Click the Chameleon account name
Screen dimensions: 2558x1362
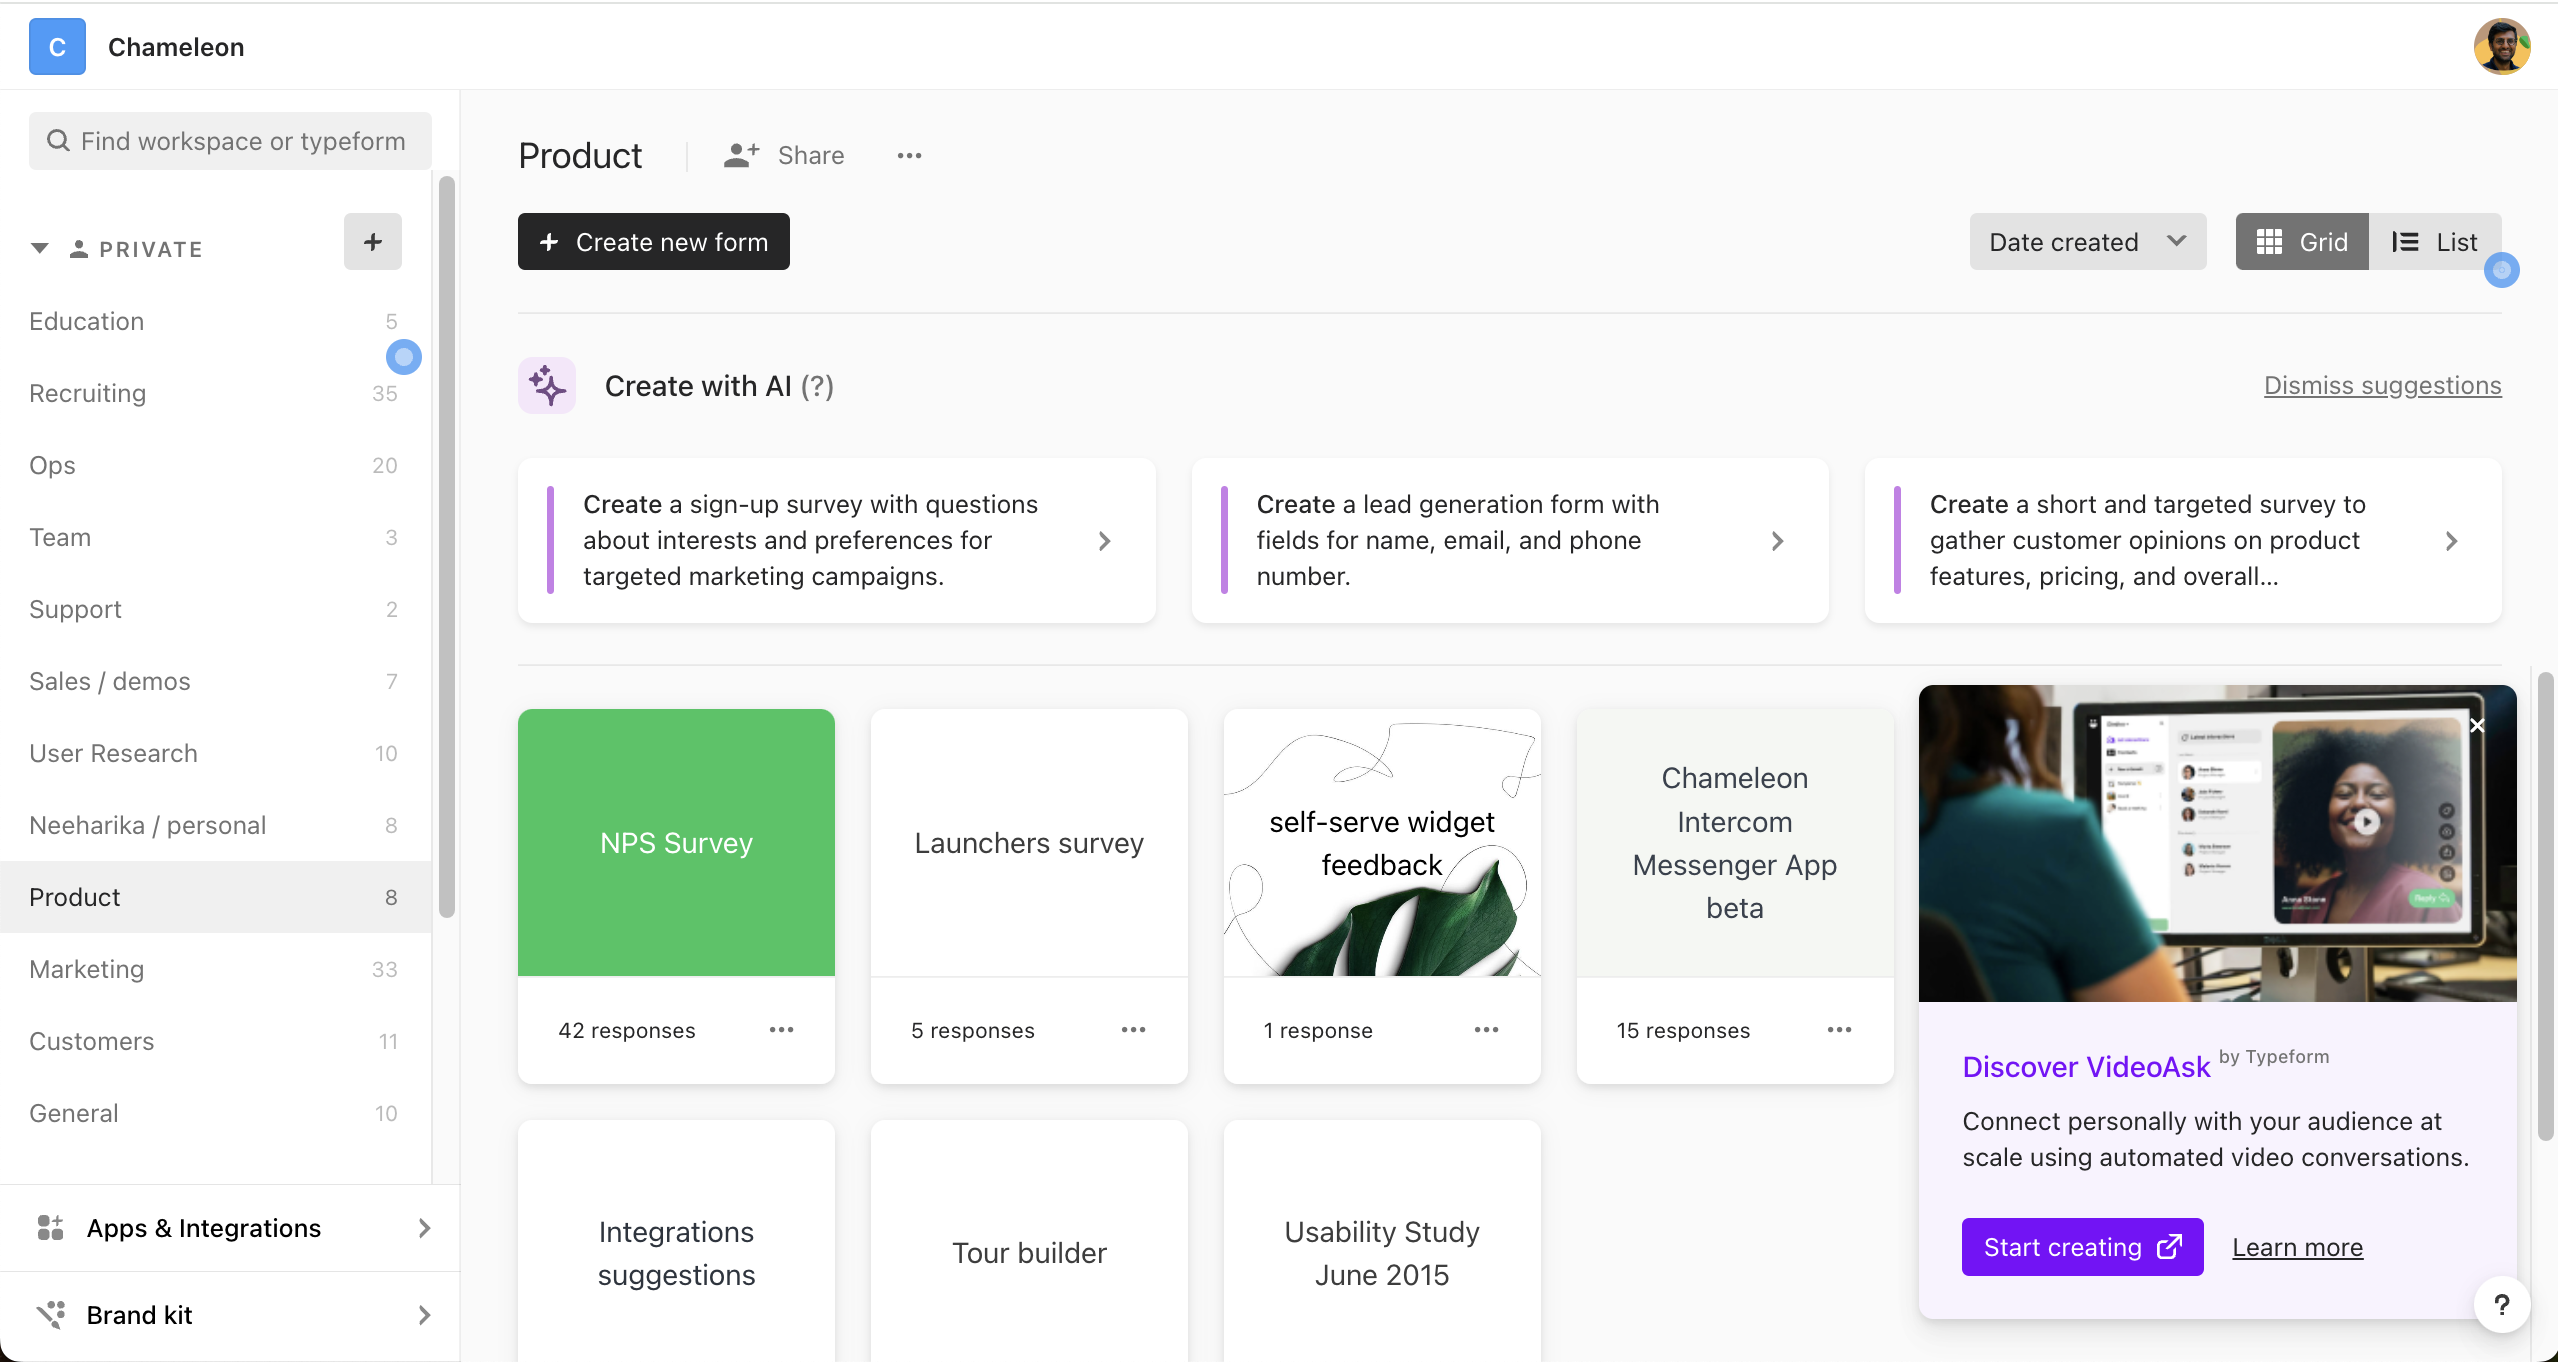click(176, 47)
